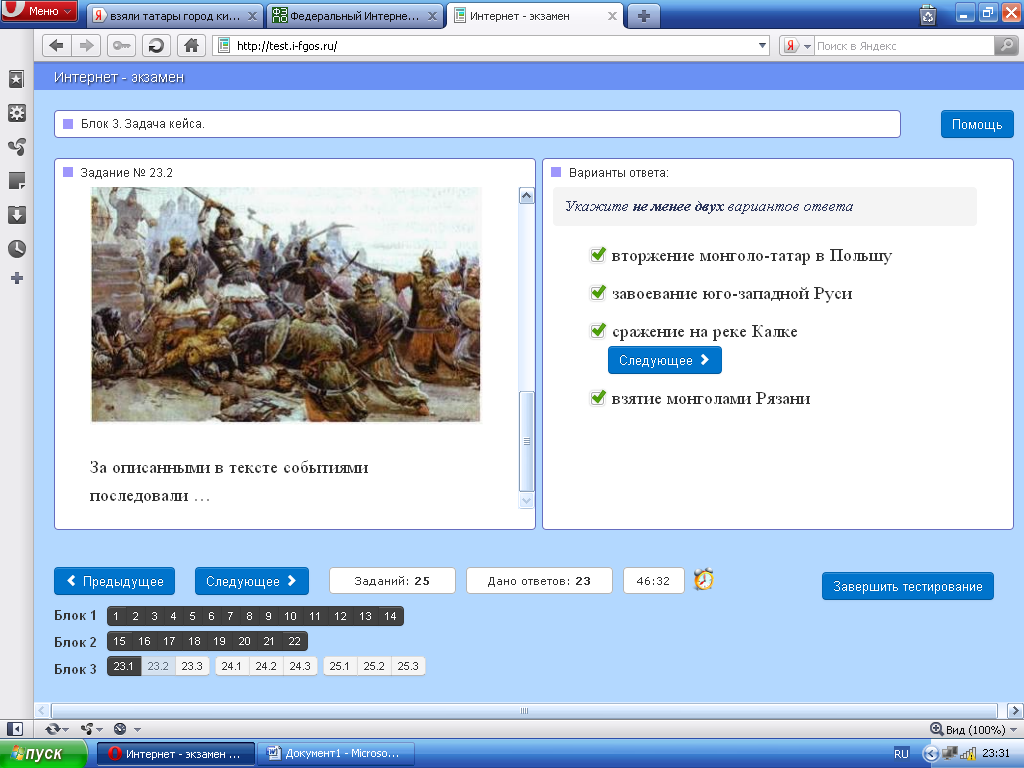1024x768 pixels.
Task: Go to task 23.1
Action: click(x=123, y=666)
